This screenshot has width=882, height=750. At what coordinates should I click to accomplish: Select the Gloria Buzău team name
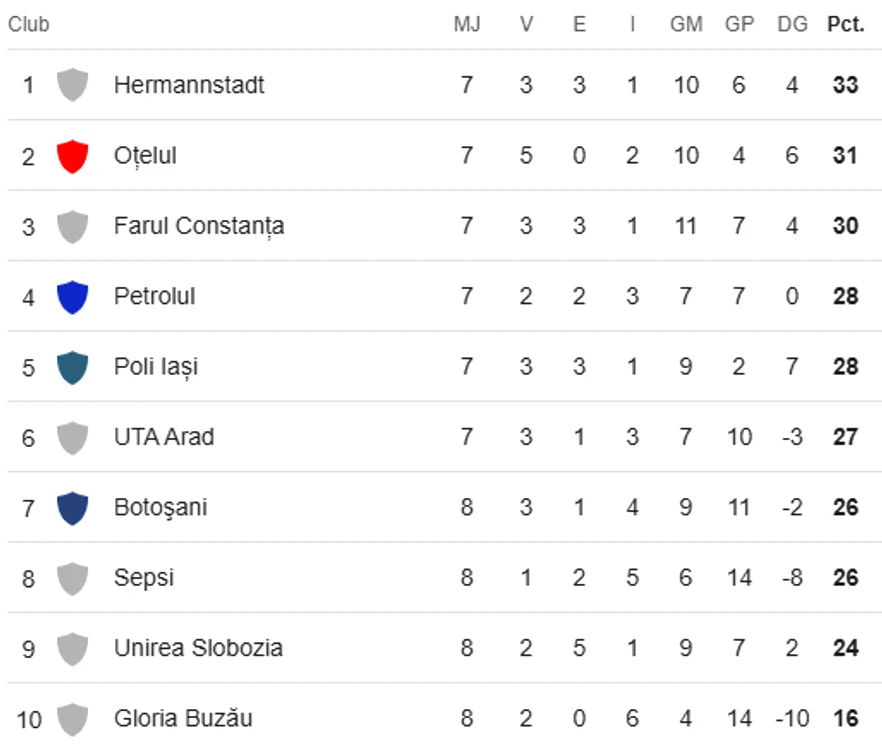click(183, 718)
